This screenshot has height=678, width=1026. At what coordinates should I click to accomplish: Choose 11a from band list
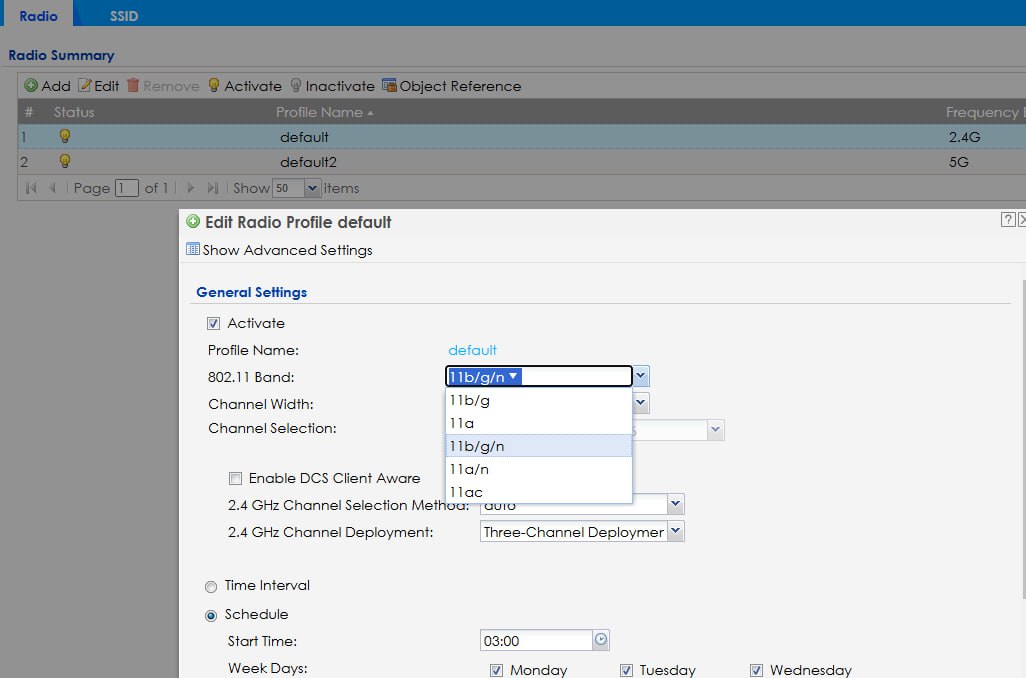tap(539, 423)
